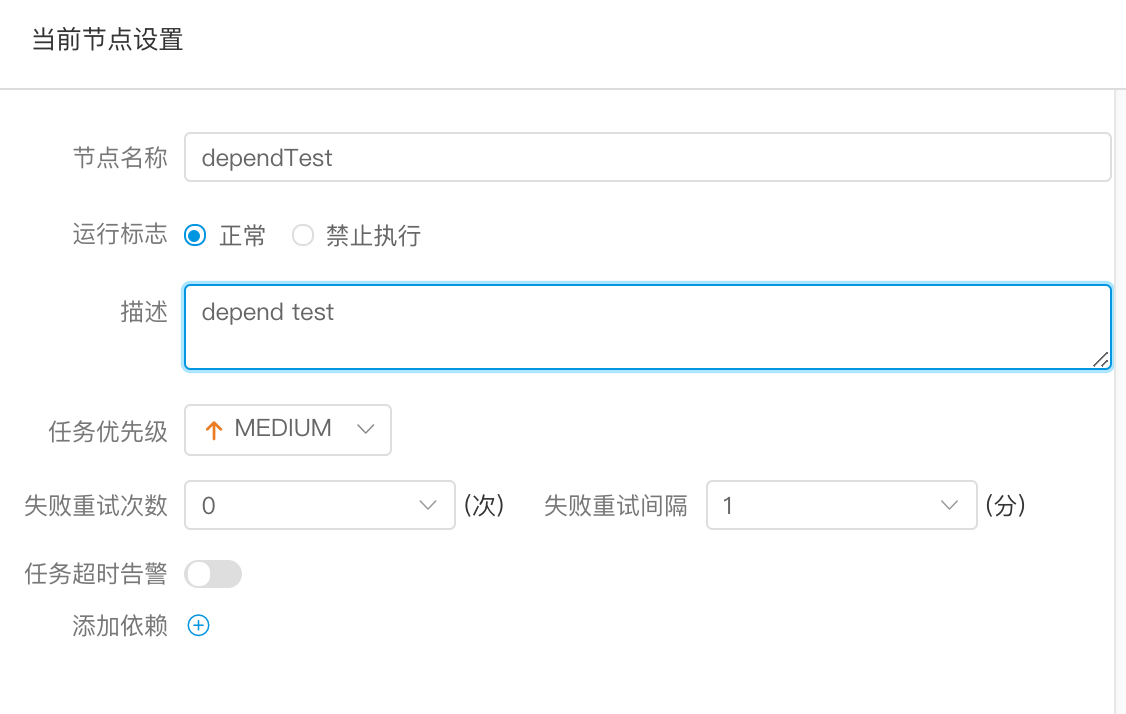The image size is (1126, 714).
Task: Expand the failed retry count dropdown showing 0
Action: [312, 506]
